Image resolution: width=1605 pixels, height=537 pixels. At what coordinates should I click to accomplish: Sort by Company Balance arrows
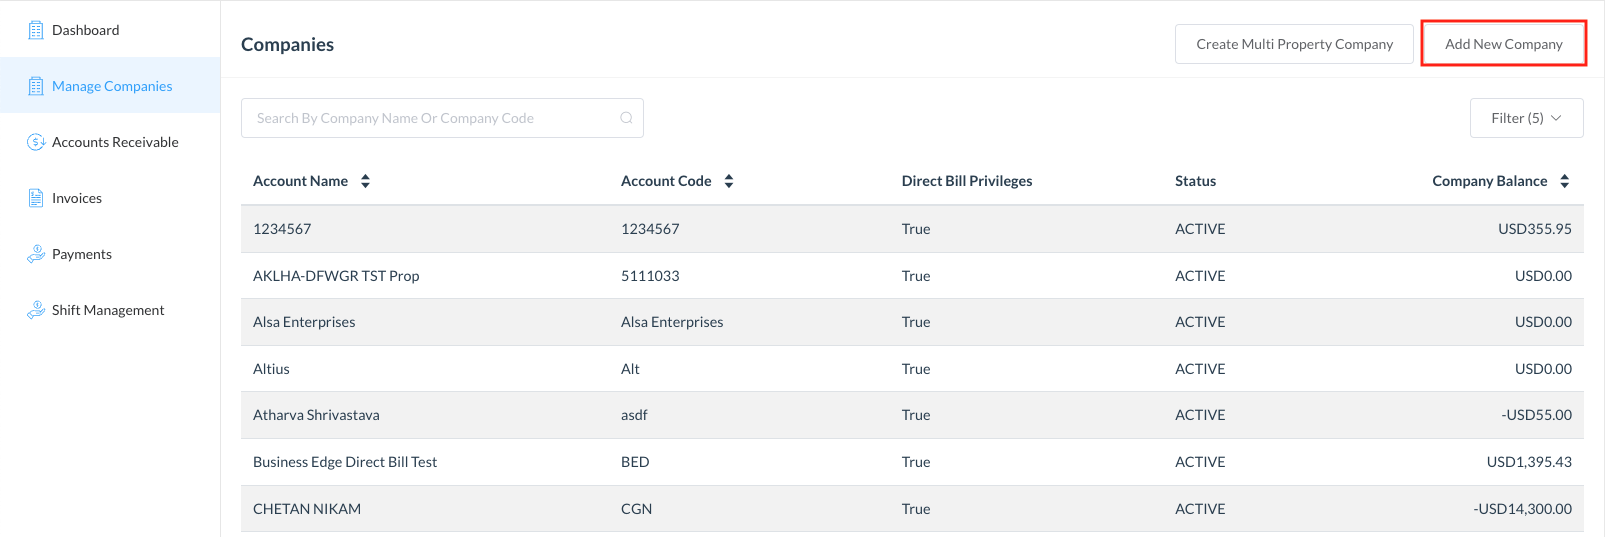pos(1564,181)
